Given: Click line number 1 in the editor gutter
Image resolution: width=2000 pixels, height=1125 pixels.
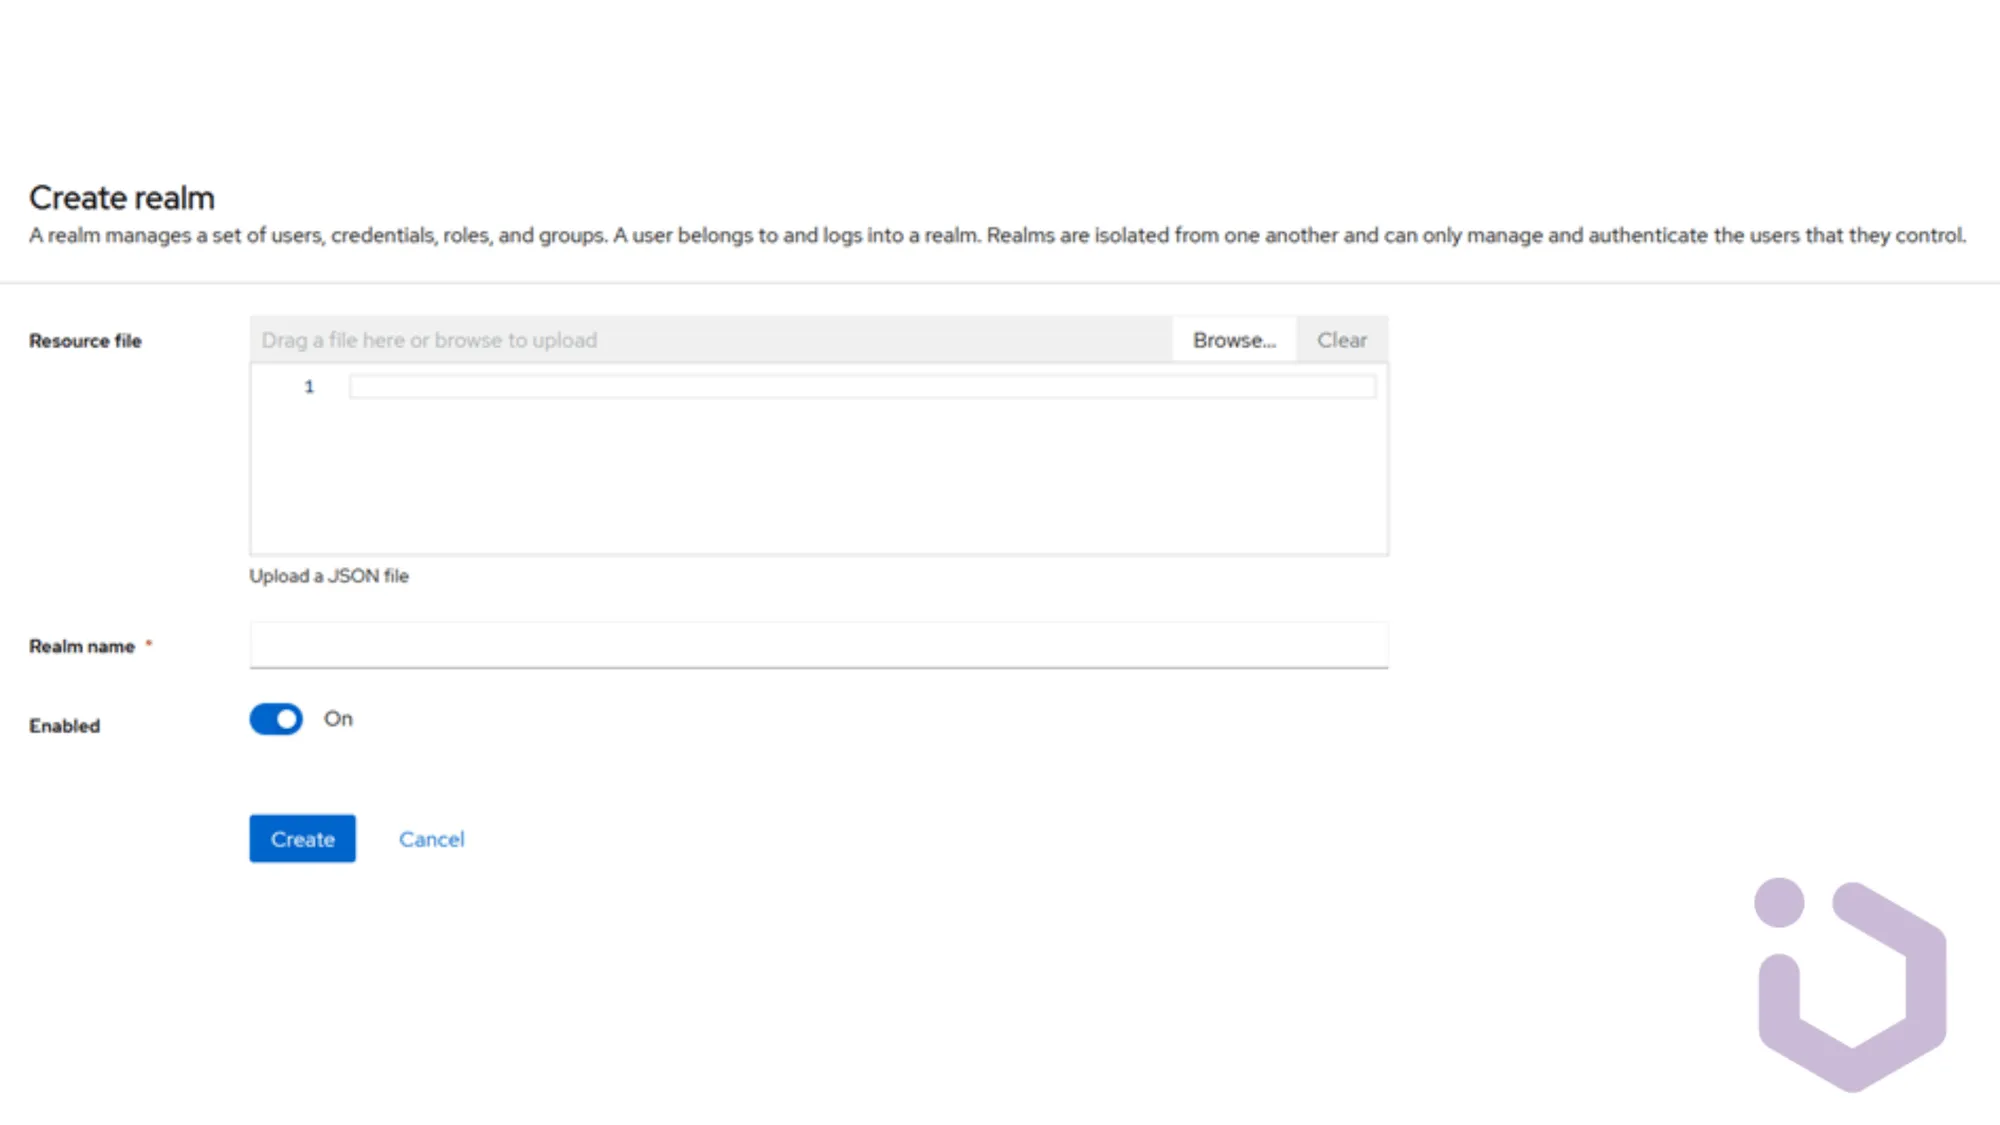Looking at the screenshot, I should pyautogui.click(x=309, y=387).
